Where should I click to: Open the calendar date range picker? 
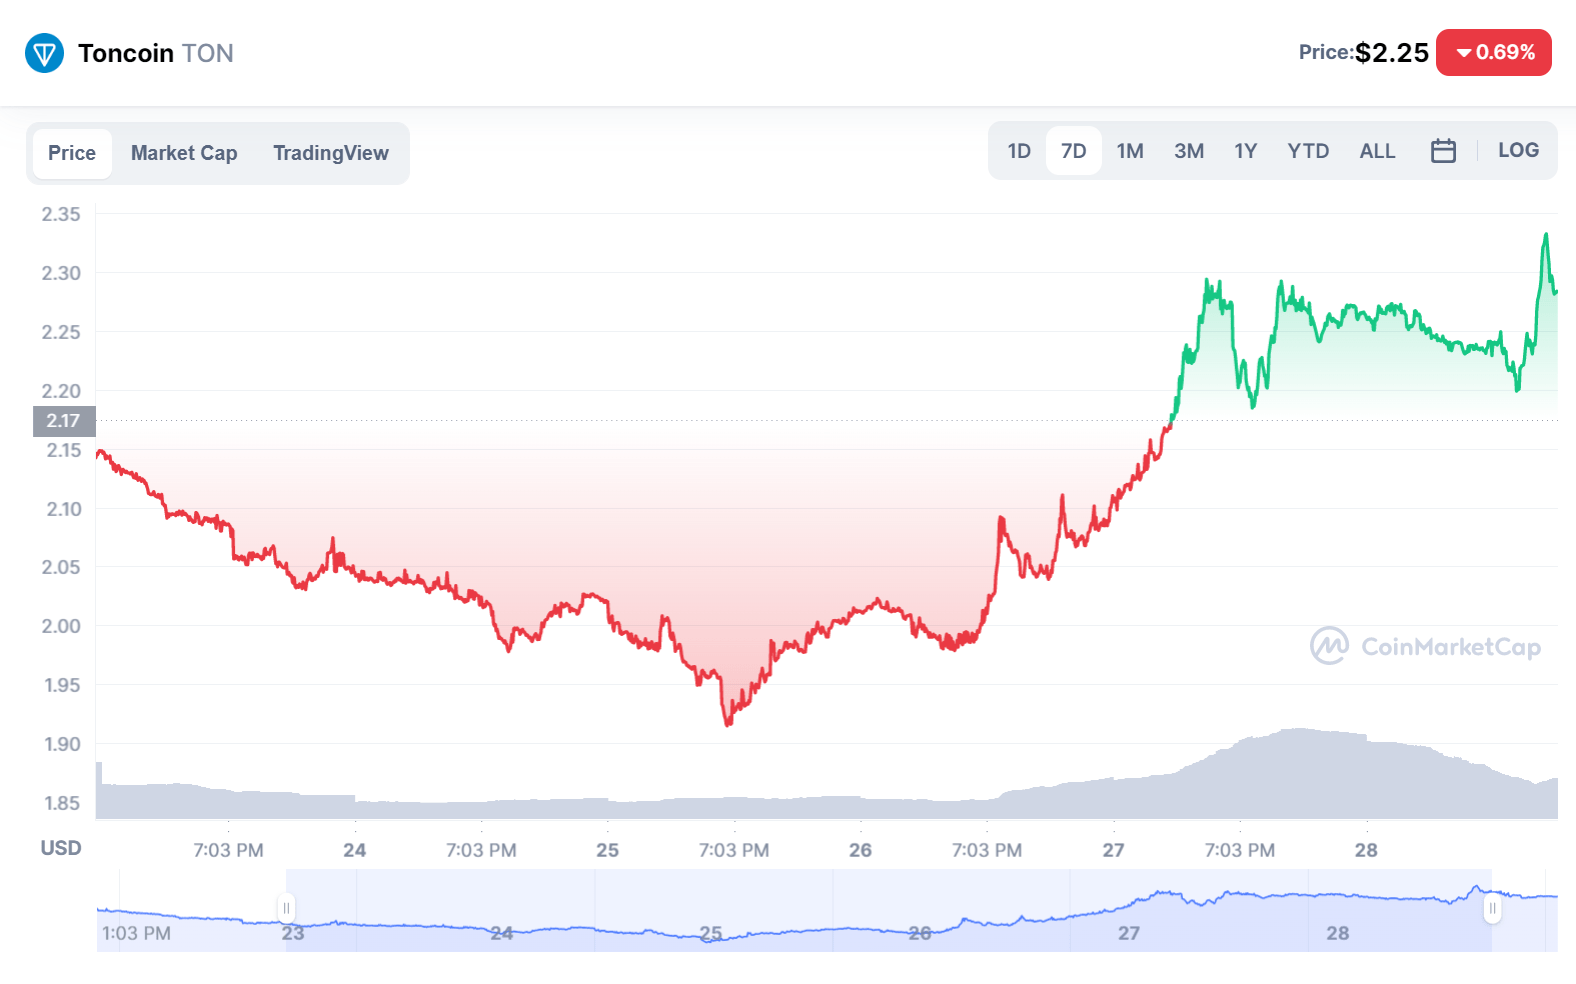pos(1443,151)
